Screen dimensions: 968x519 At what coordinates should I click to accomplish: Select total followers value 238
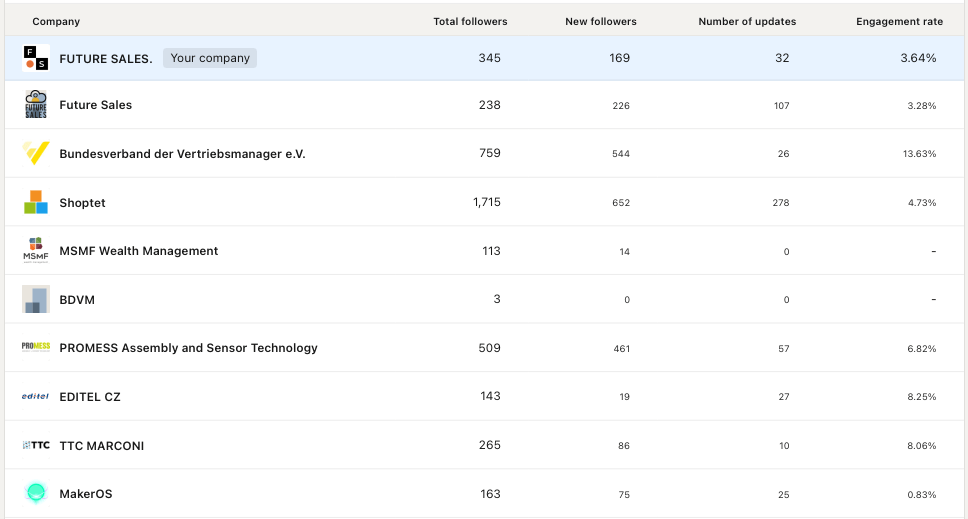click(x=490, y=105)
